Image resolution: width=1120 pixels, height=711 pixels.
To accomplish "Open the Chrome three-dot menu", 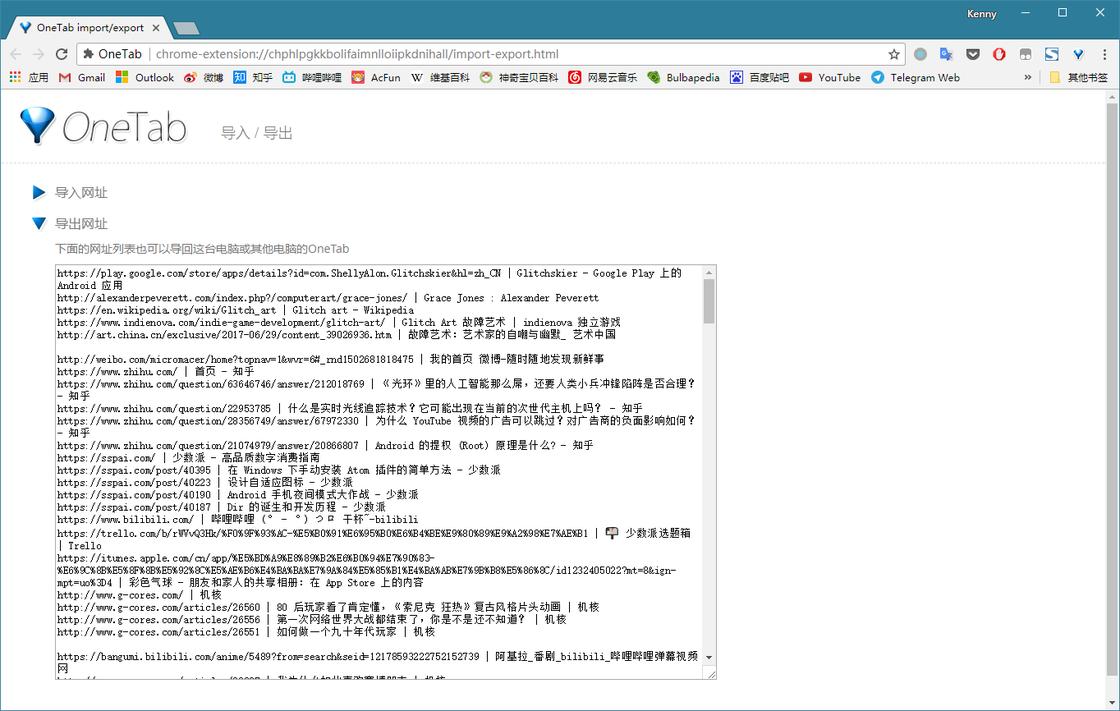I will (1104, 54).
